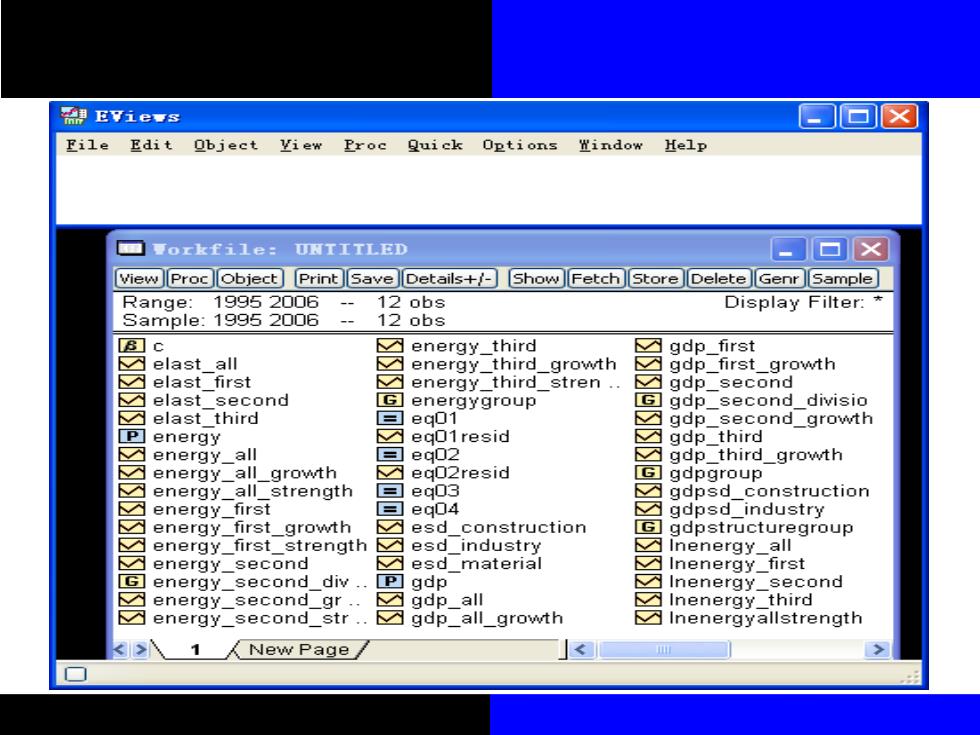980x735 pixels.
Task: Click the equation icon next to eq02
Action: (390, 454)
